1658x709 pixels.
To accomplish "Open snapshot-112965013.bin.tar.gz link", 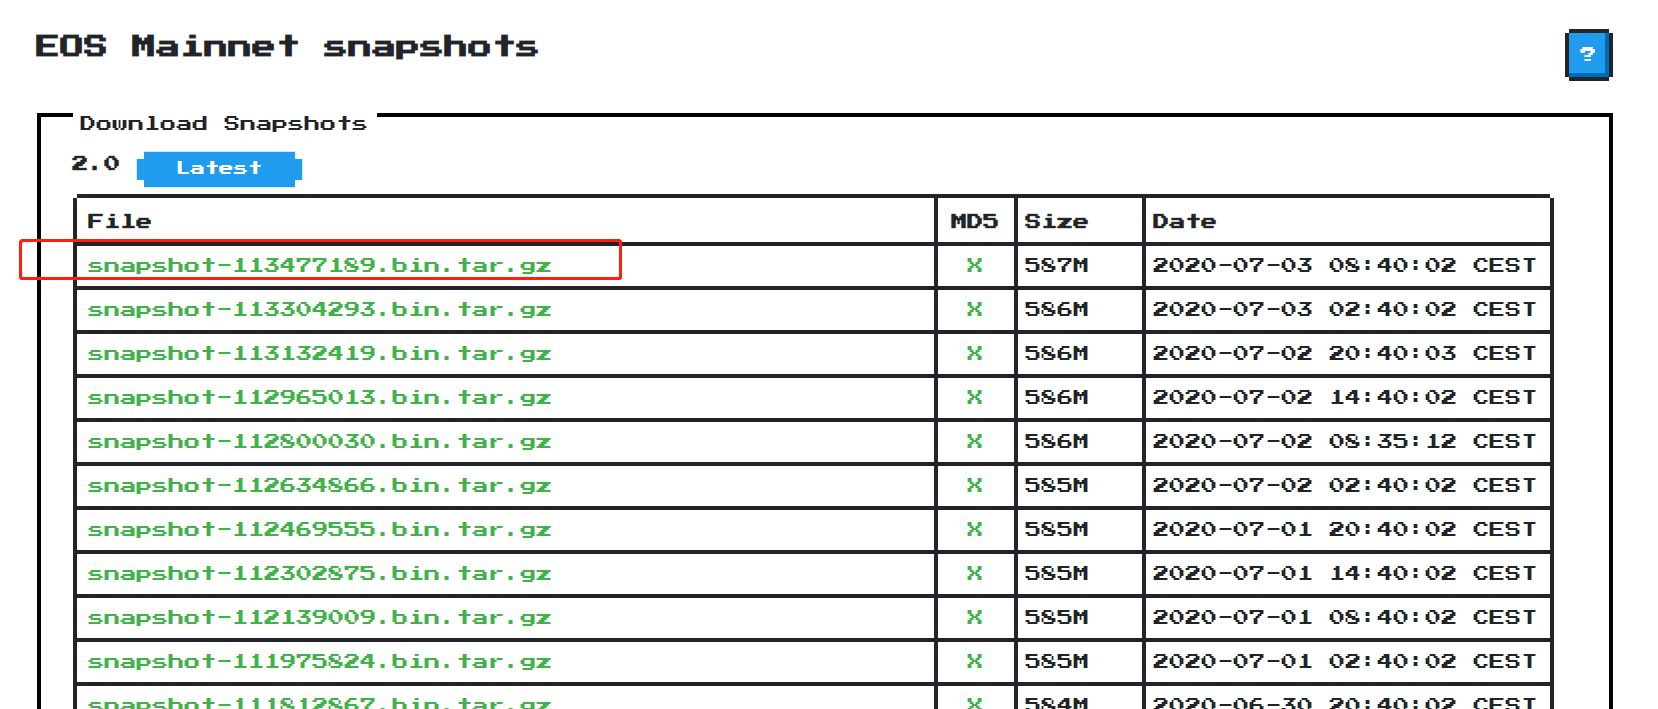I will [319, 398].
